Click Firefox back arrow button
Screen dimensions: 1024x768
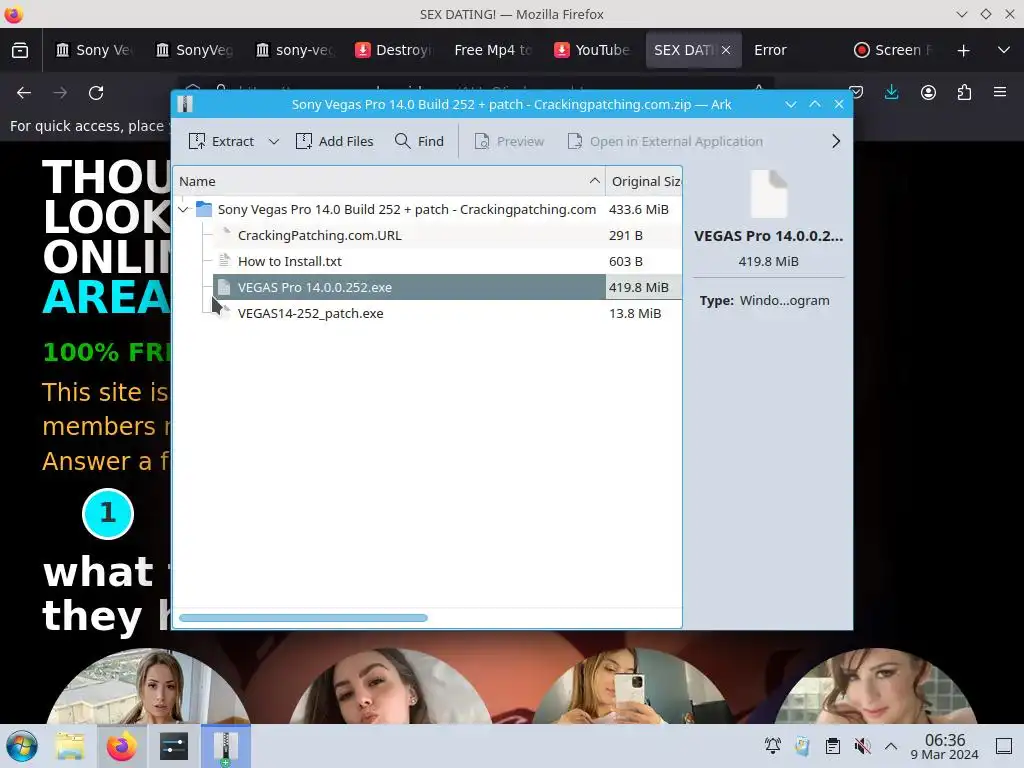(24, 93)
